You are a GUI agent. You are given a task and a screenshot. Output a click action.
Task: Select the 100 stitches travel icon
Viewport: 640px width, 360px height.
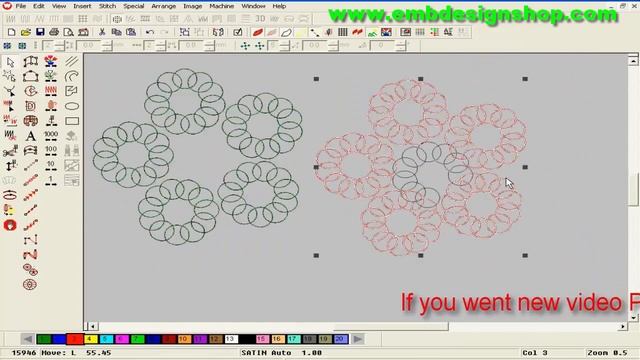[x=51, y=151]
